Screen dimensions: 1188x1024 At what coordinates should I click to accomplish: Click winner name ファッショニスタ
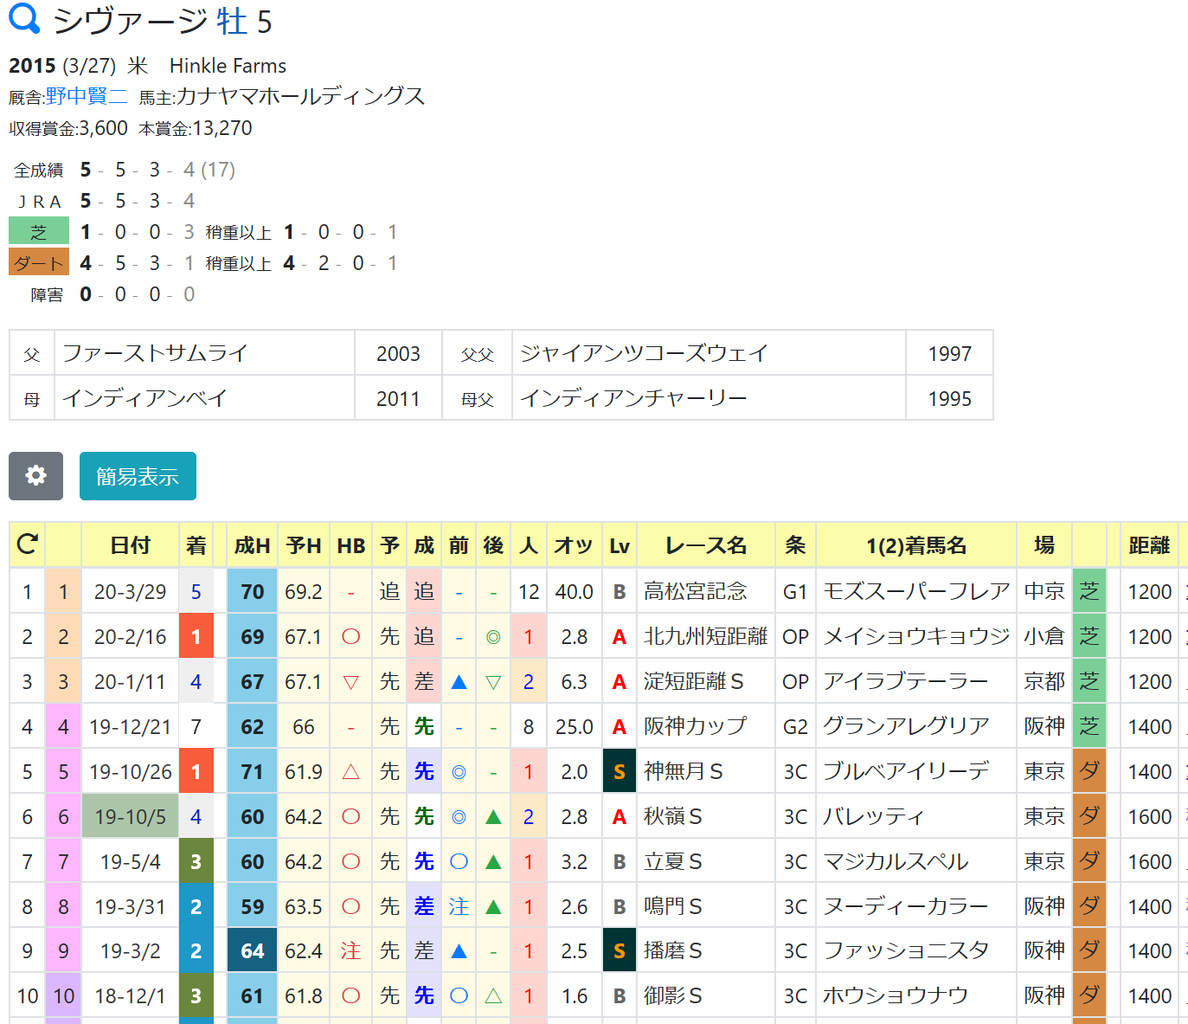[906, 951]
